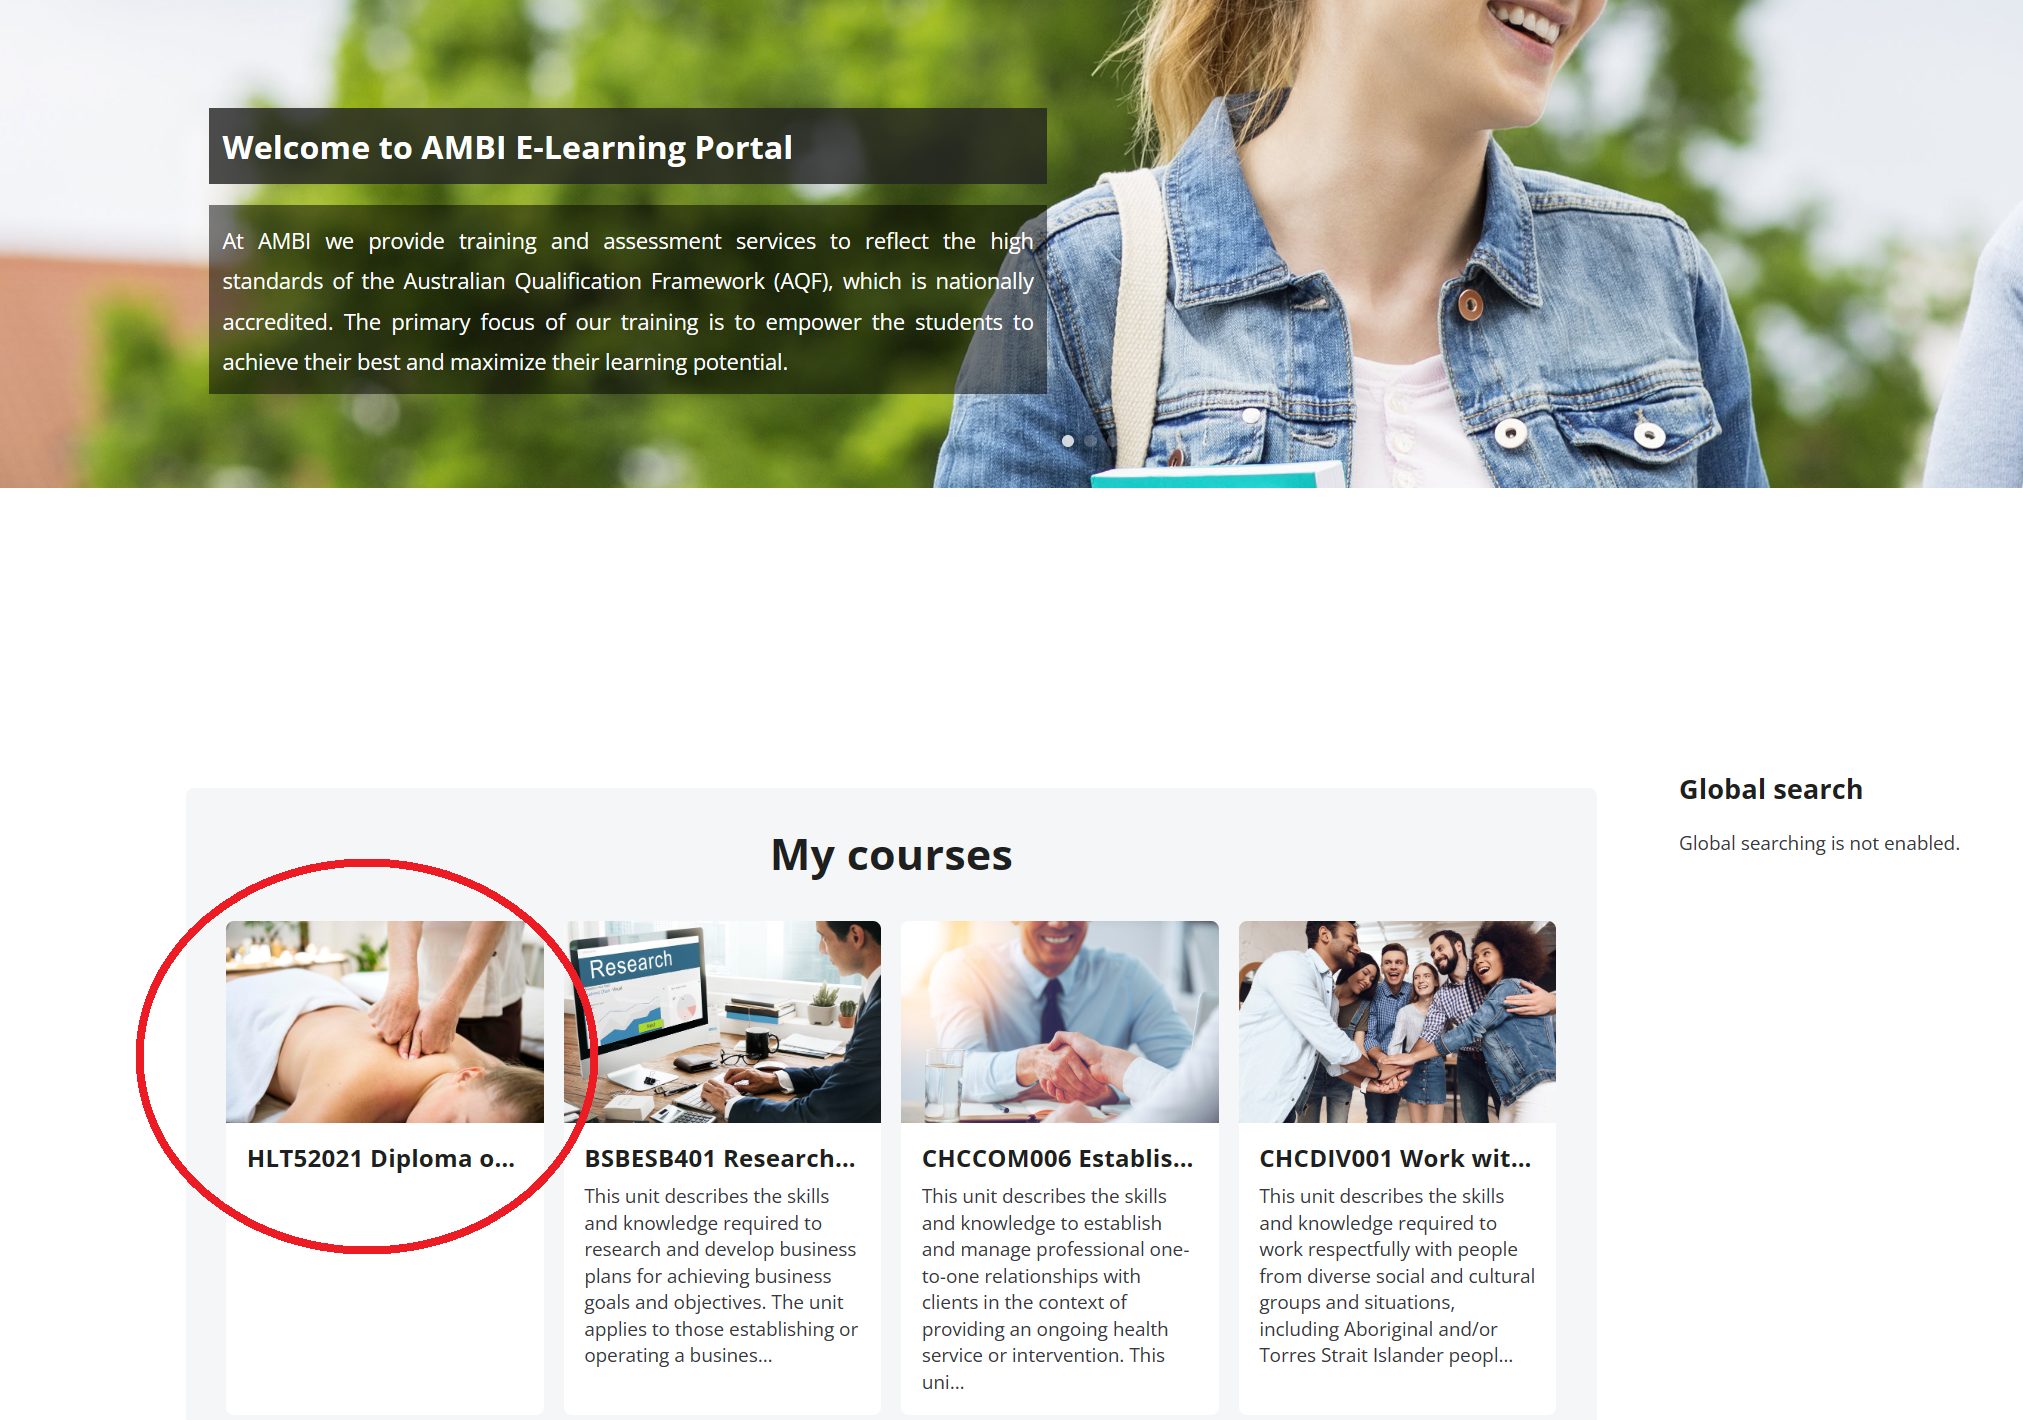Select the group hands-together course image

click(1397, 1021)
